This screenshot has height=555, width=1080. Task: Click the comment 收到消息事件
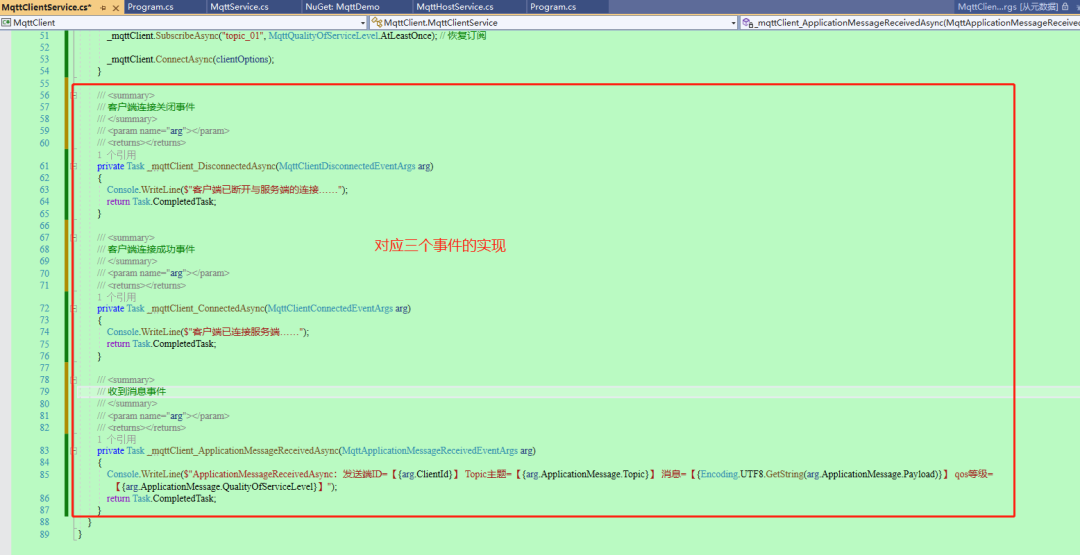137,391
